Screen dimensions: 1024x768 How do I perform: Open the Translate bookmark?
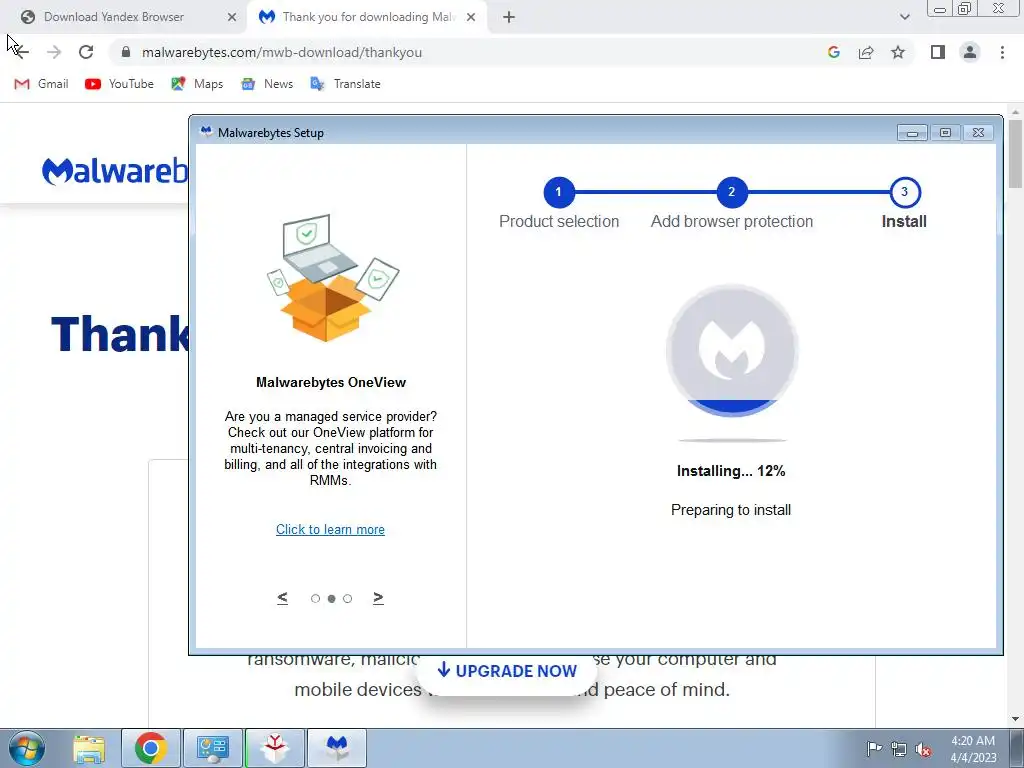click(x=345, y=84)
